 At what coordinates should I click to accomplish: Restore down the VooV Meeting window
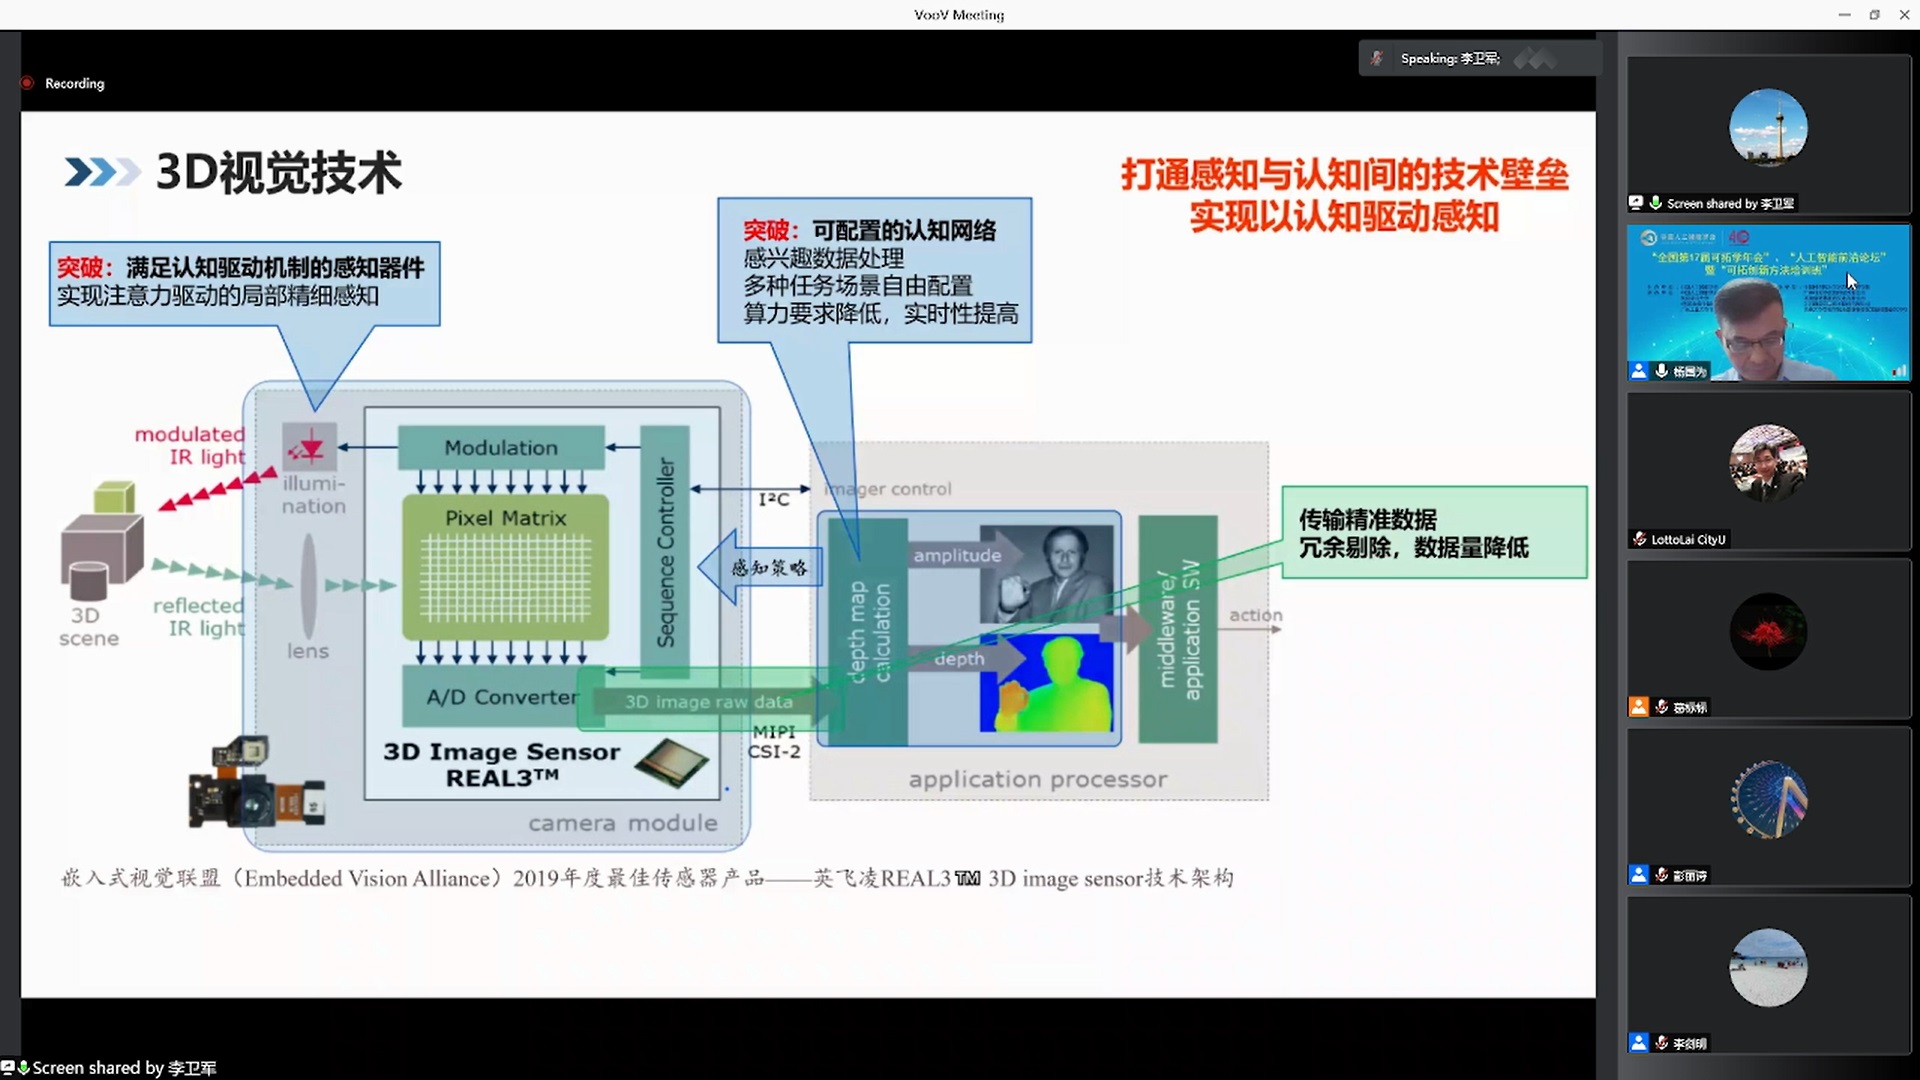click(x=1874, y=14)
